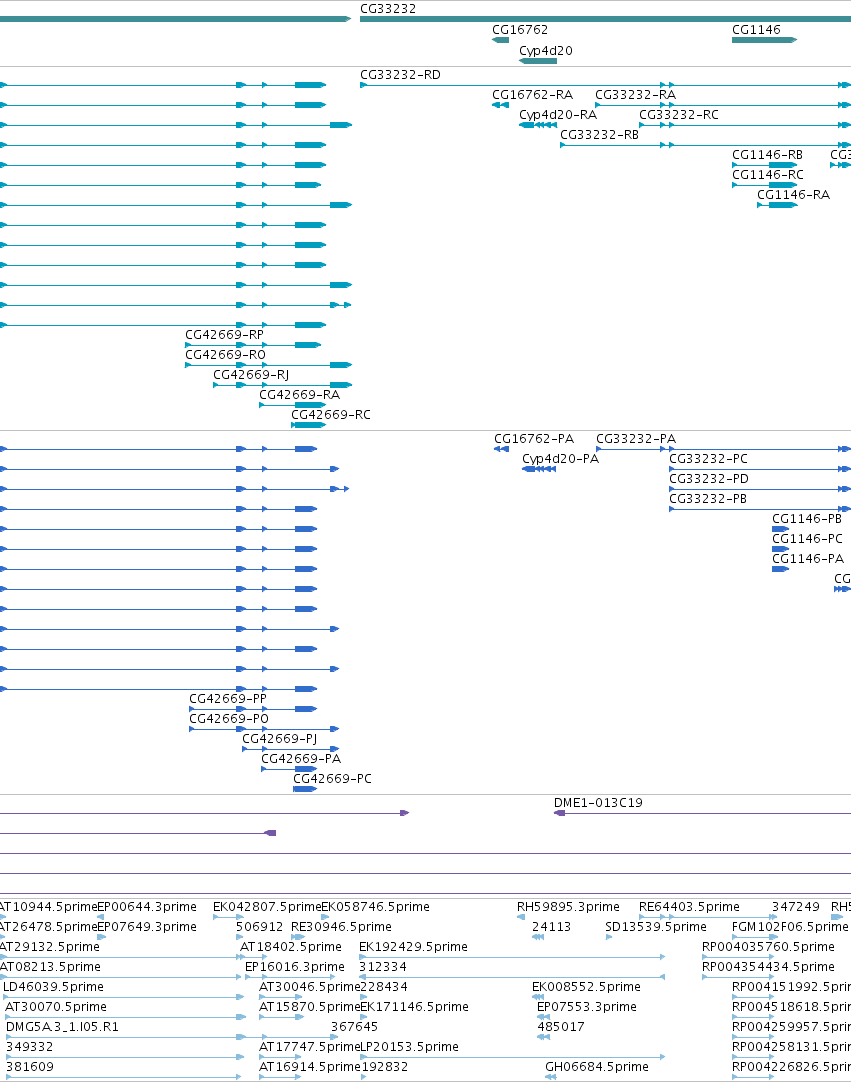Viewport: 851px width, 1082px height.
Task: Click transcript CG1146-RC
Action: [x=767, y=175]
